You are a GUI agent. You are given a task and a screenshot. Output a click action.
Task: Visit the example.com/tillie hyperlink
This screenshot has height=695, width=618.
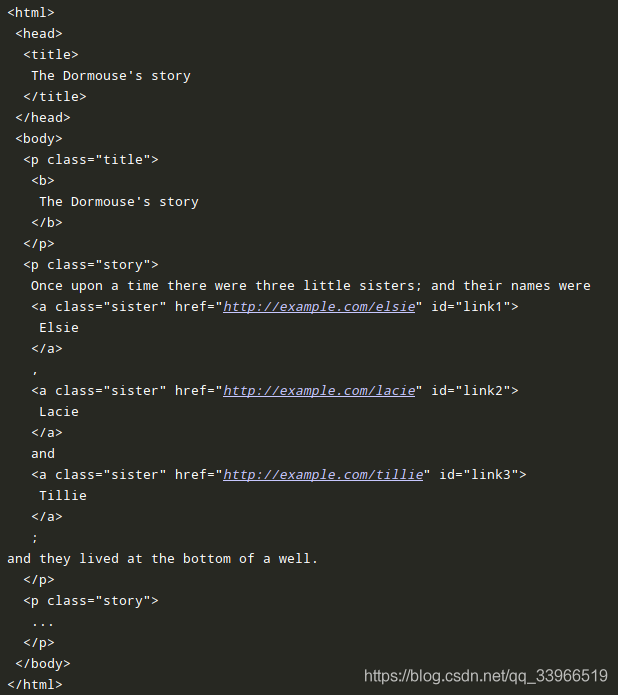coord(322,475)
